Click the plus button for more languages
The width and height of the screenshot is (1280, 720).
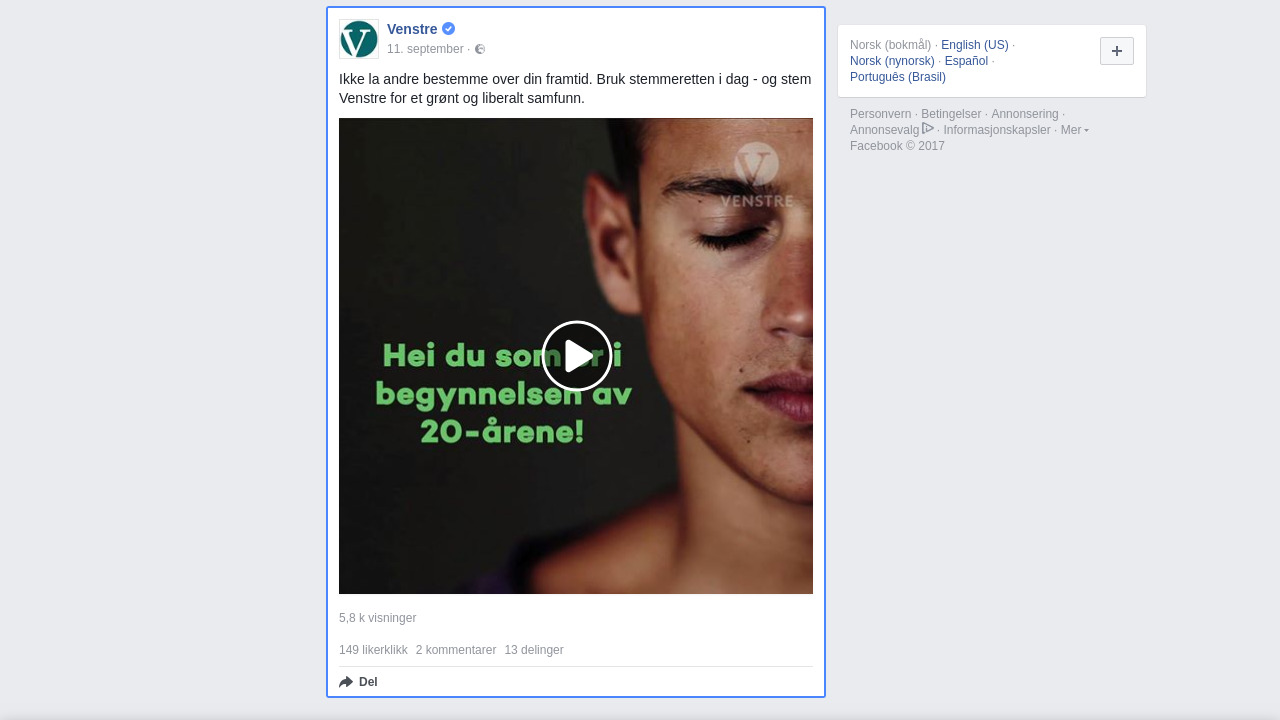tap(1117, 51)
